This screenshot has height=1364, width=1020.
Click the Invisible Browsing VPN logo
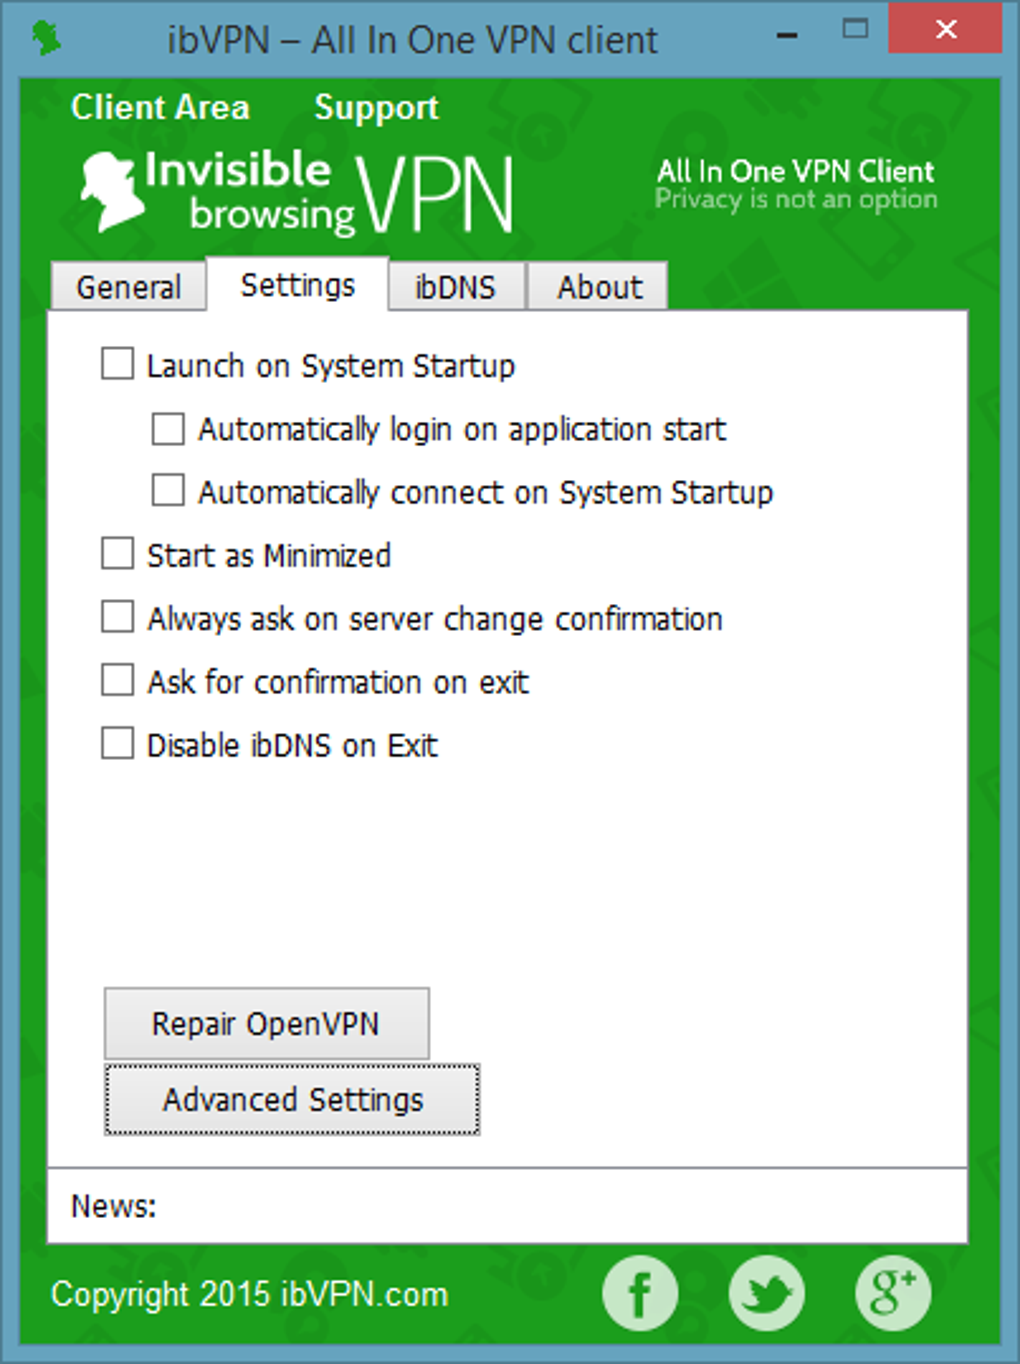[x=297, y=193]
